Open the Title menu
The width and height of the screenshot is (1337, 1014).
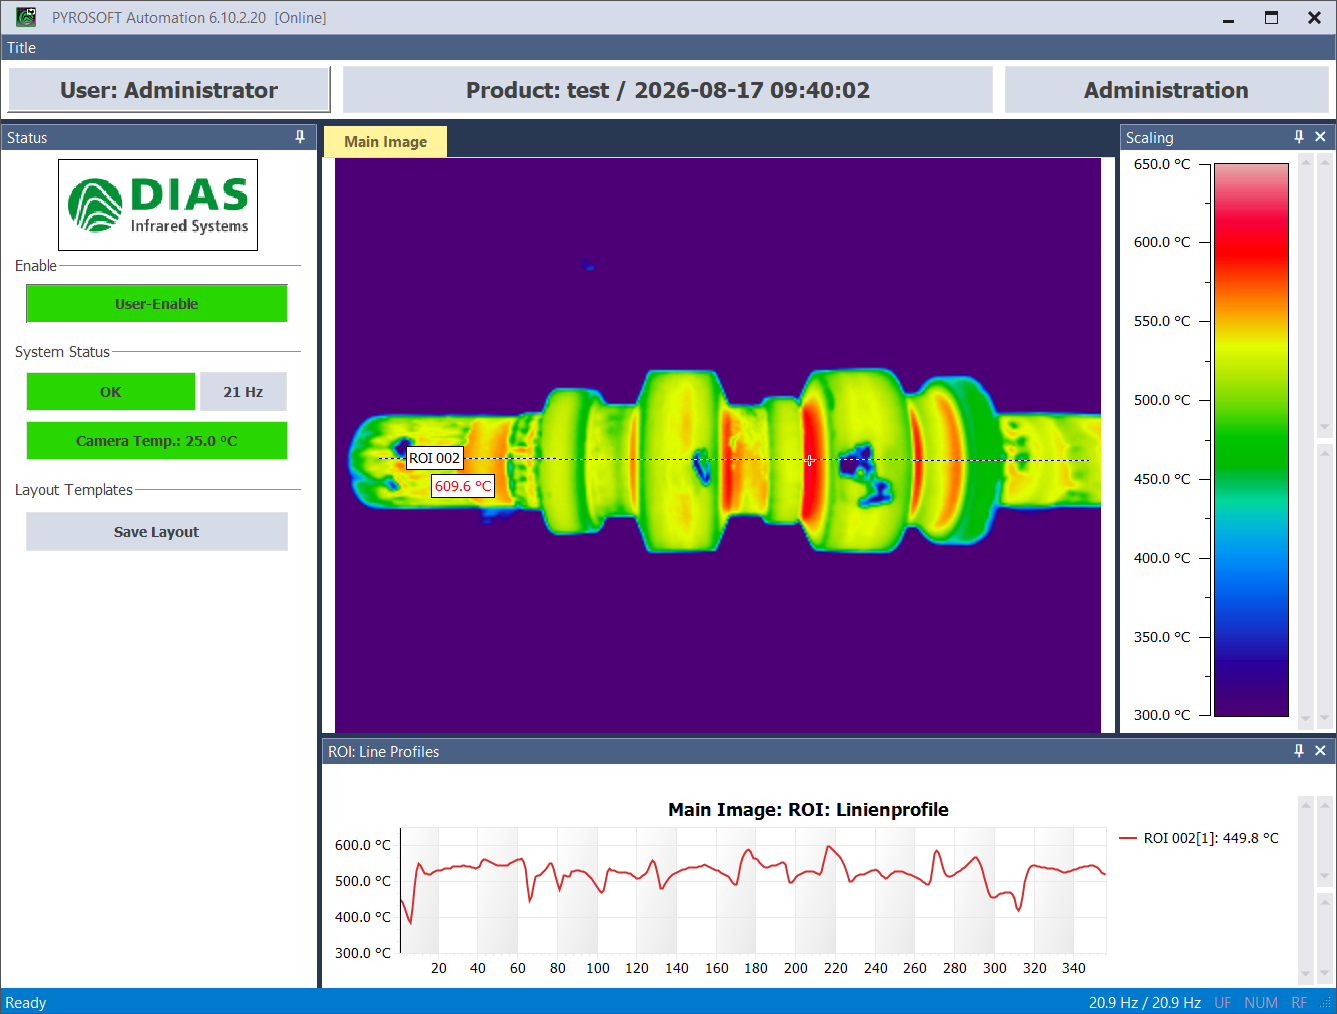click(x=21, y=48)
